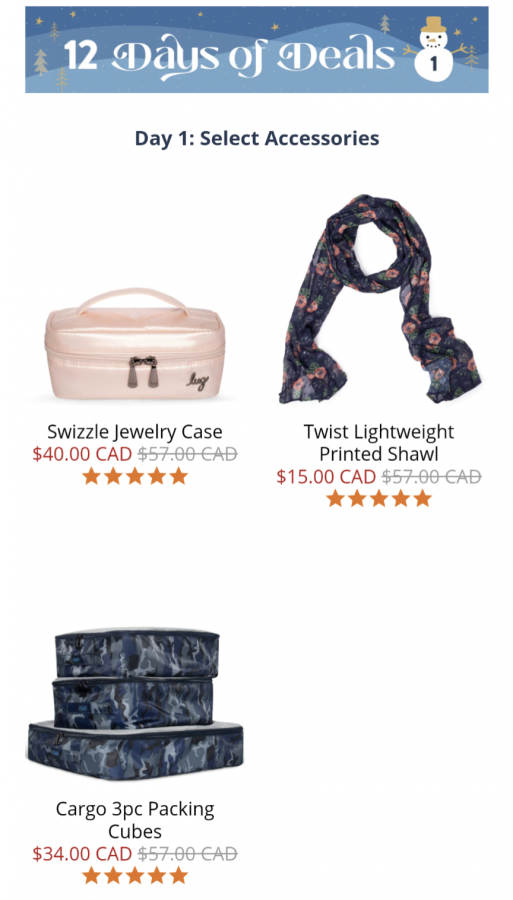View the packing cubes star rating
The height and width of the screenshot is (900, 513).
click(135, 876)
